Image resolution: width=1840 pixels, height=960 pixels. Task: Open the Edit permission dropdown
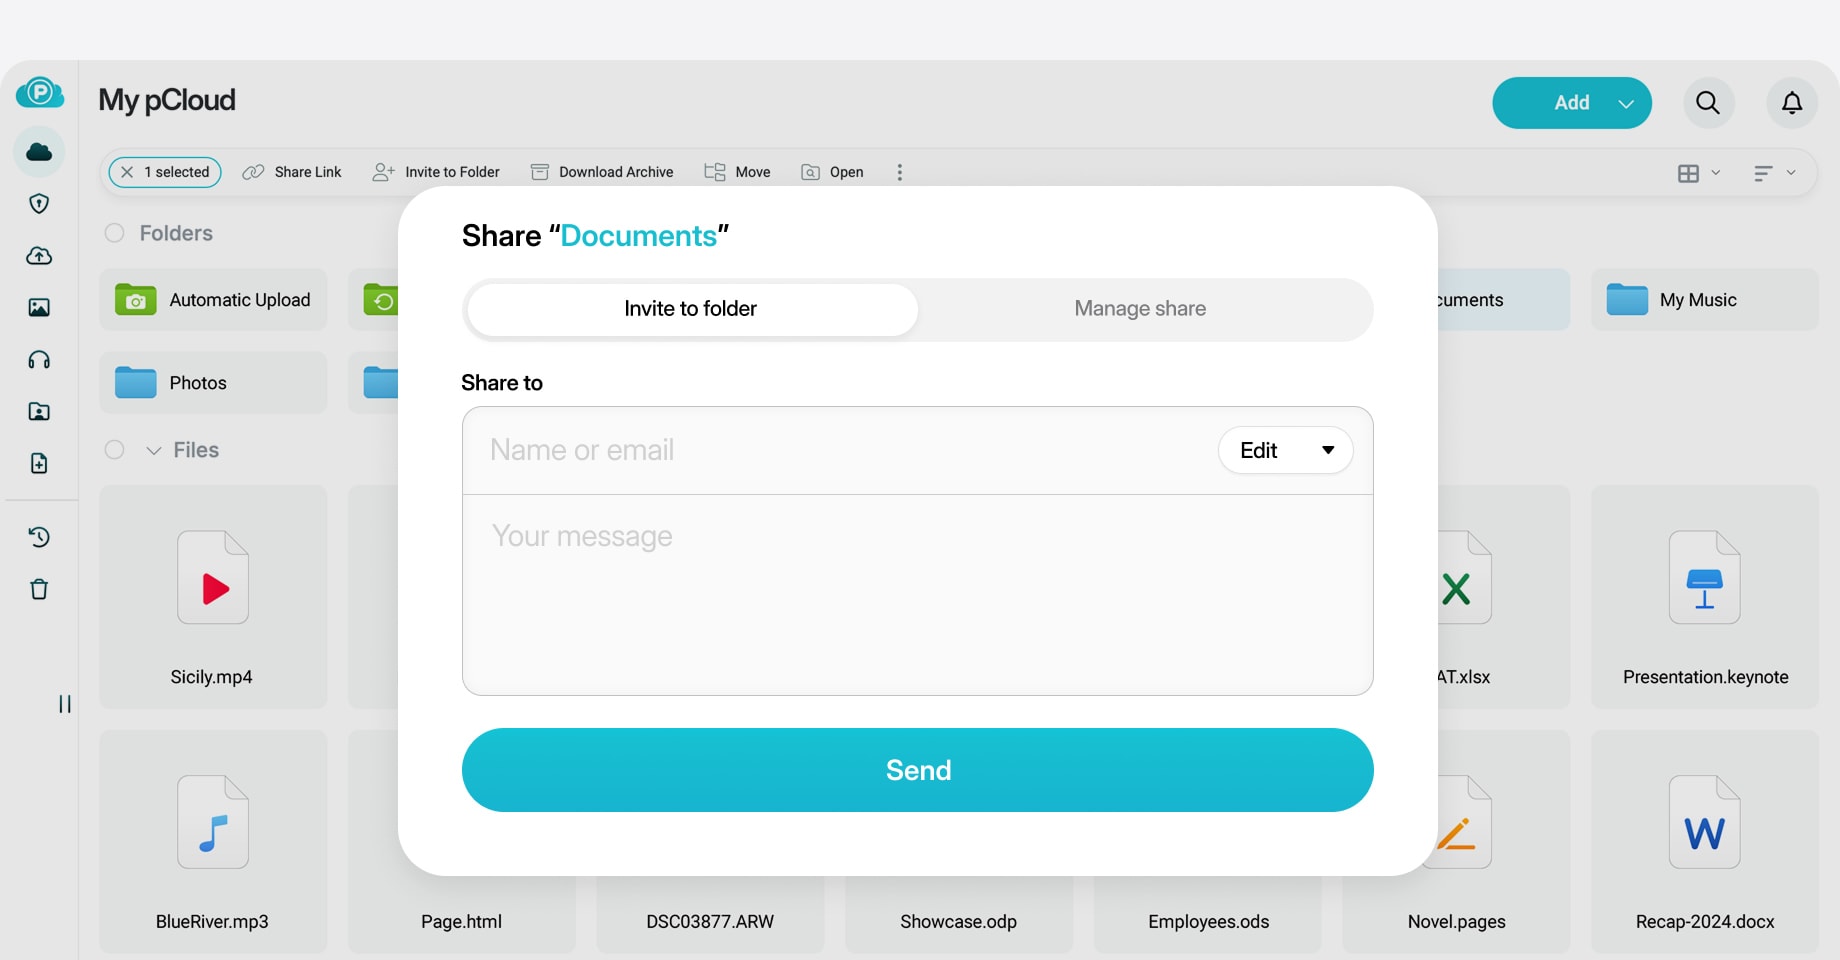point(1285,450)
